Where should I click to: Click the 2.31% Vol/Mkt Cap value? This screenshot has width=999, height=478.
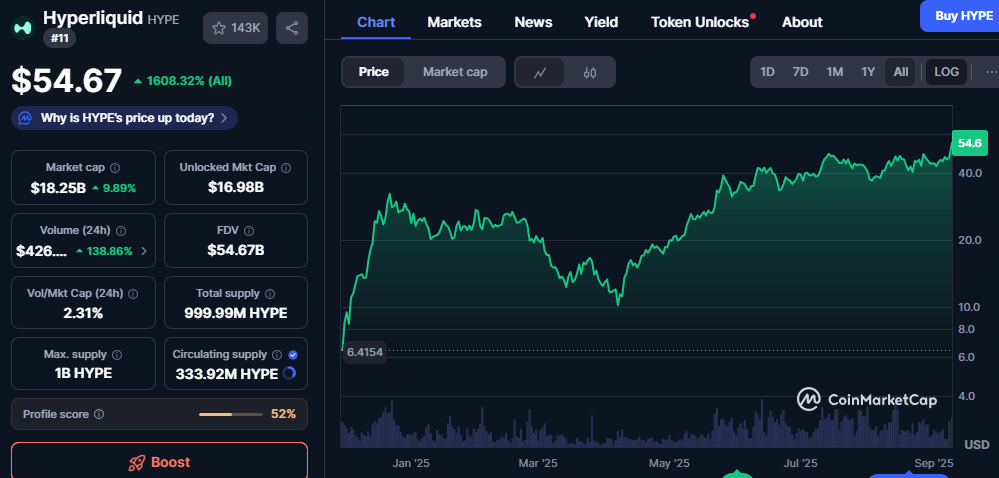click(x=83, y=313)
